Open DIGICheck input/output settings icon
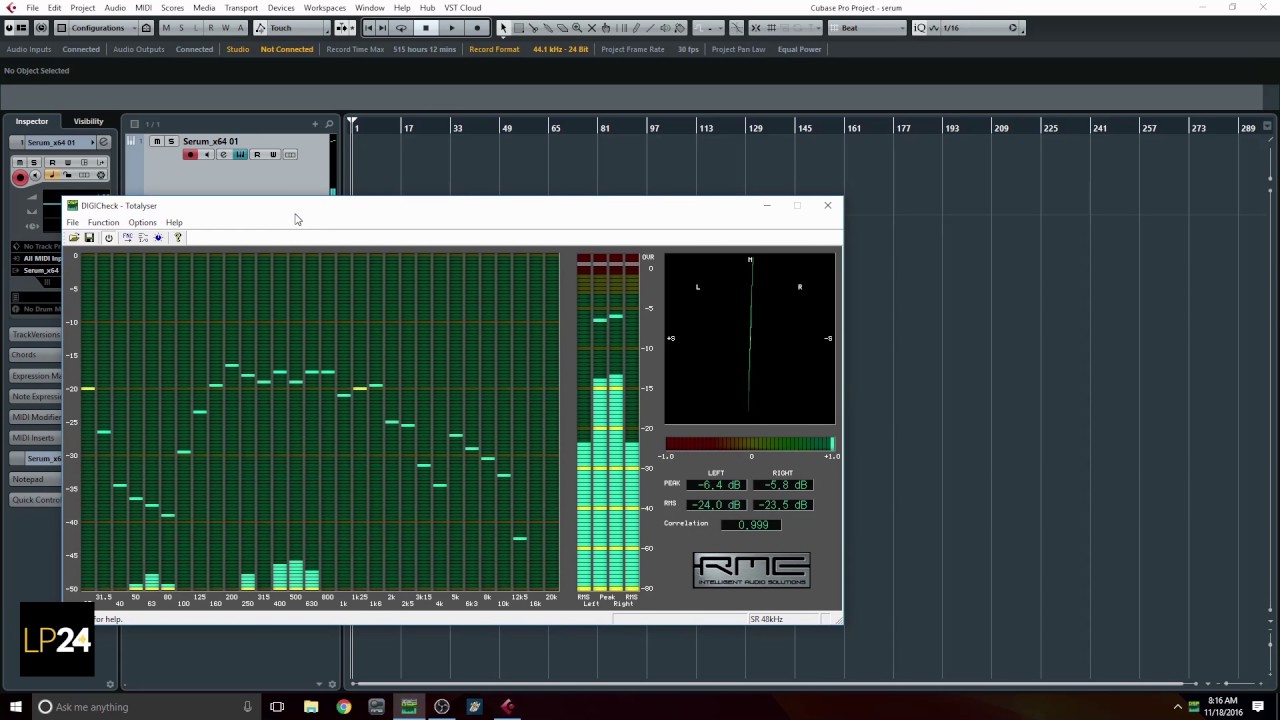1280x720 pixels. [143, 237]
